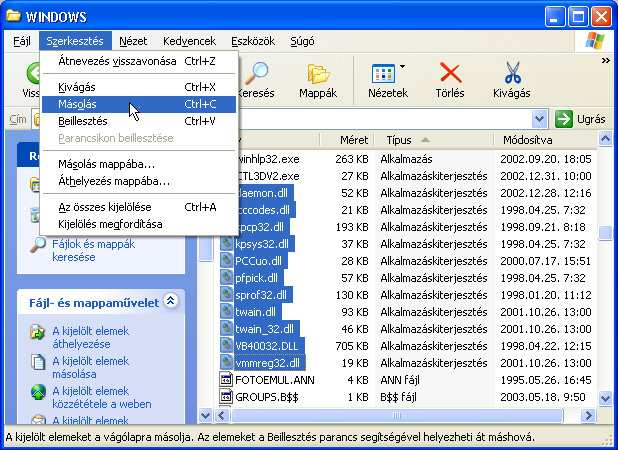Open the Nézet menu

[x=133, y=41]
